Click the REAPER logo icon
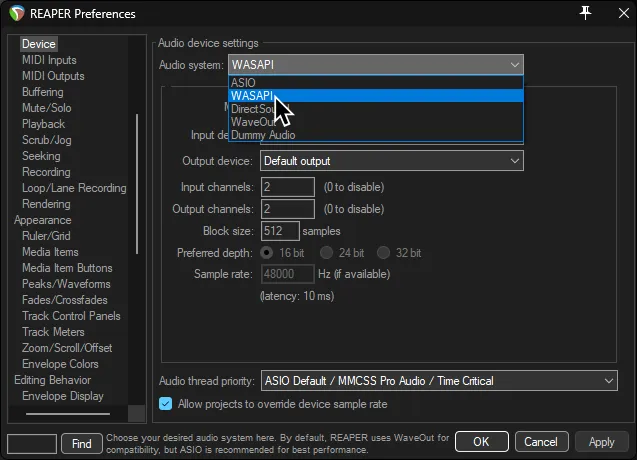Screen dimensions: 637x460 tap(17, 13)
